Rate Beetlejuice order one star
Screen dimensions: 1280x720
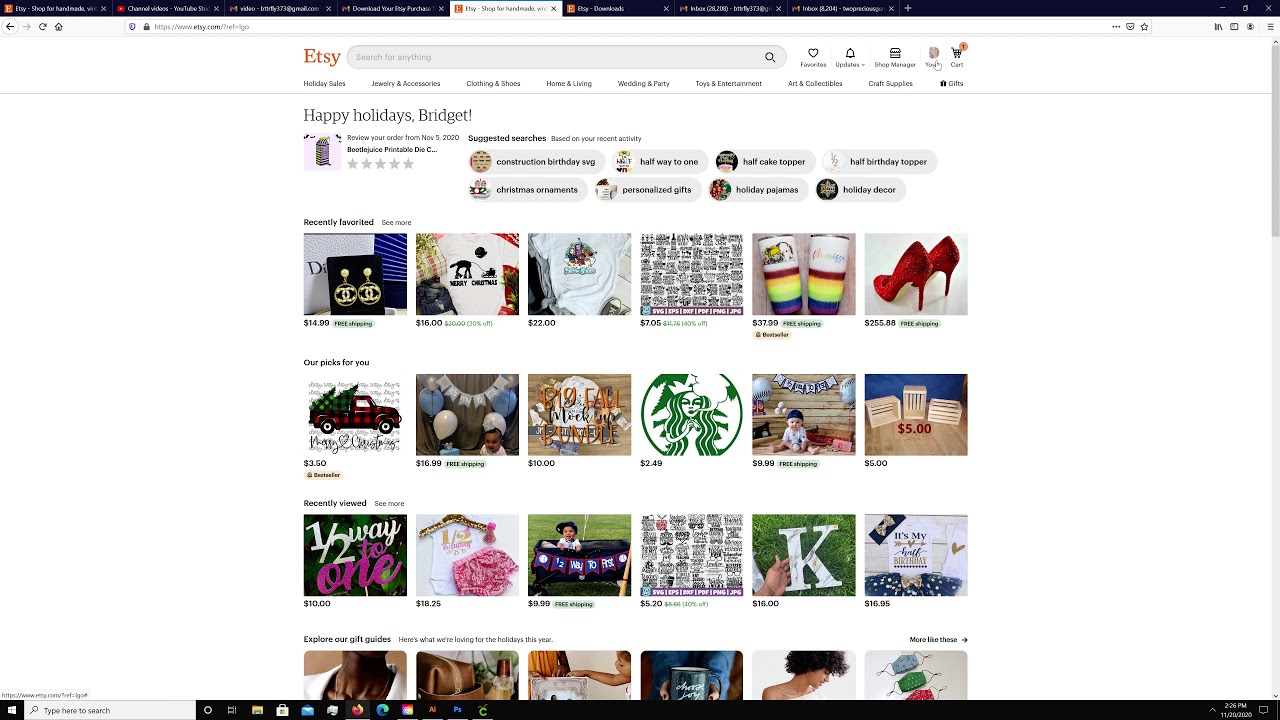353,164
